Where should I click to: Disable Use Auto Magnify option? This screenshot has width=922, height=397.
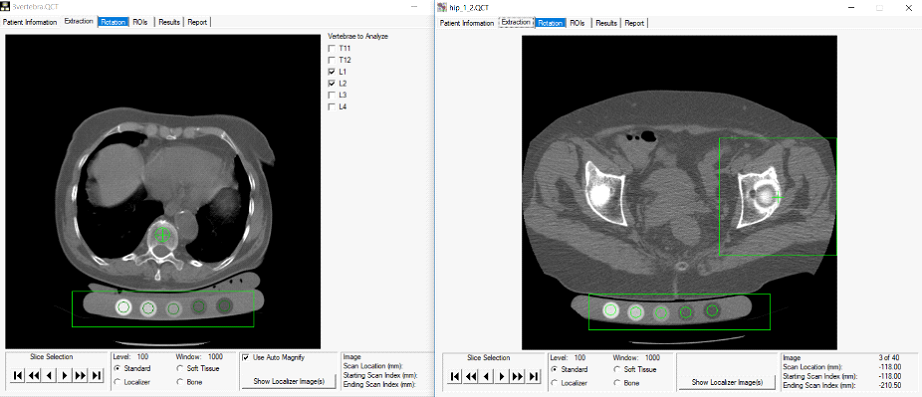point(246,357)
